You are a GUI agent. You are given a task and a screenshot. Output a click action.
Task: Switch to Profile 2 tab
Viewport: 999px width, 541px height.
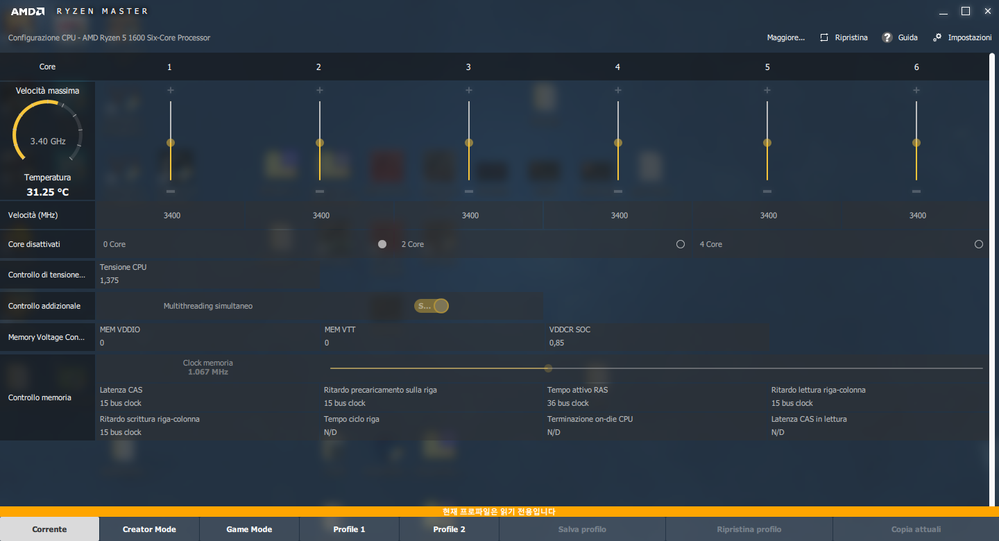point(449,529)
